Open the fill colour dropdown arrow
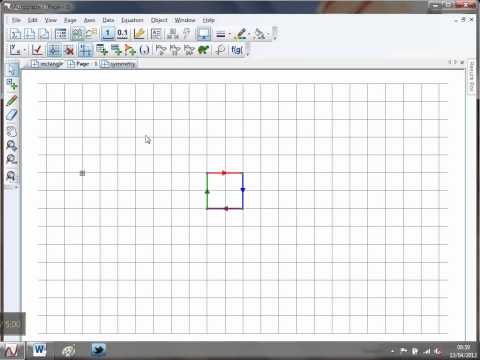The height and width of the screenshot is (360, 480). (x=268, y=34)
